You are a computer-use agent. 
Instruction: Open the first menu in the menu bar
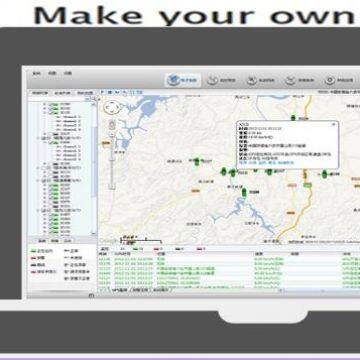[x=37, y=73]
